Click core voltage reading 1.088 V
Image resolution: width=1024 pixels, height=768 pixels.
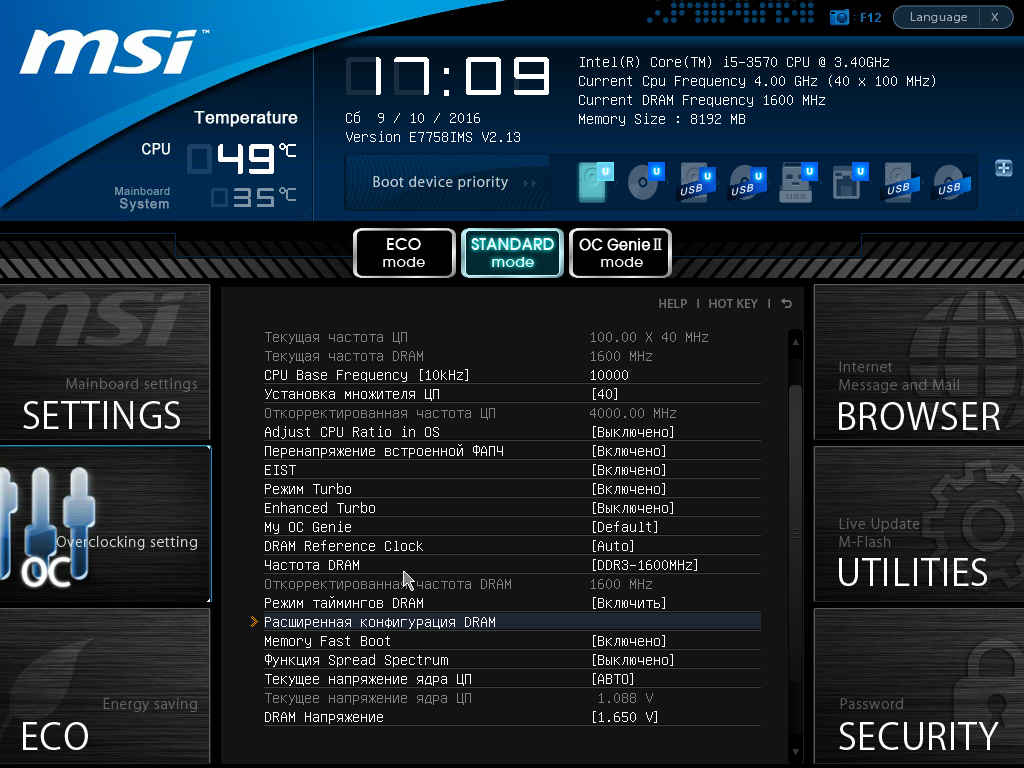tap(625, 698)
